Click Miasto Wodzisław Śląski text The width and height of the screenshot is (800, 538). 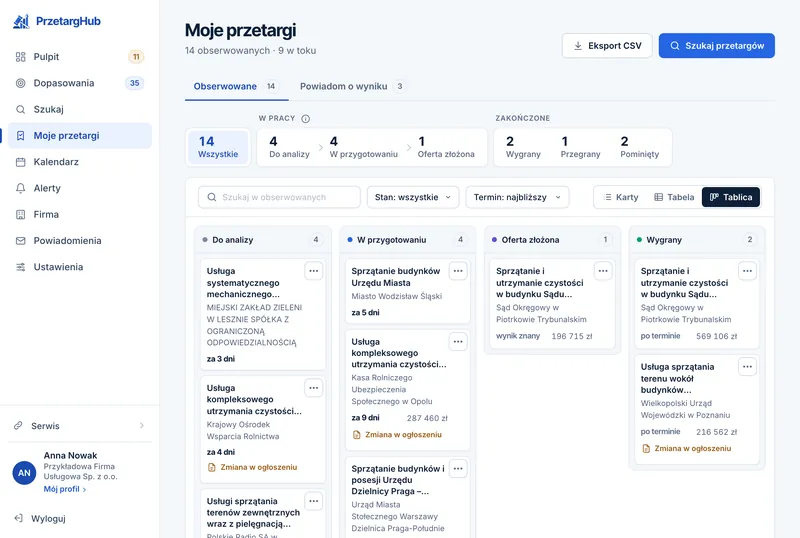[396, 296]
